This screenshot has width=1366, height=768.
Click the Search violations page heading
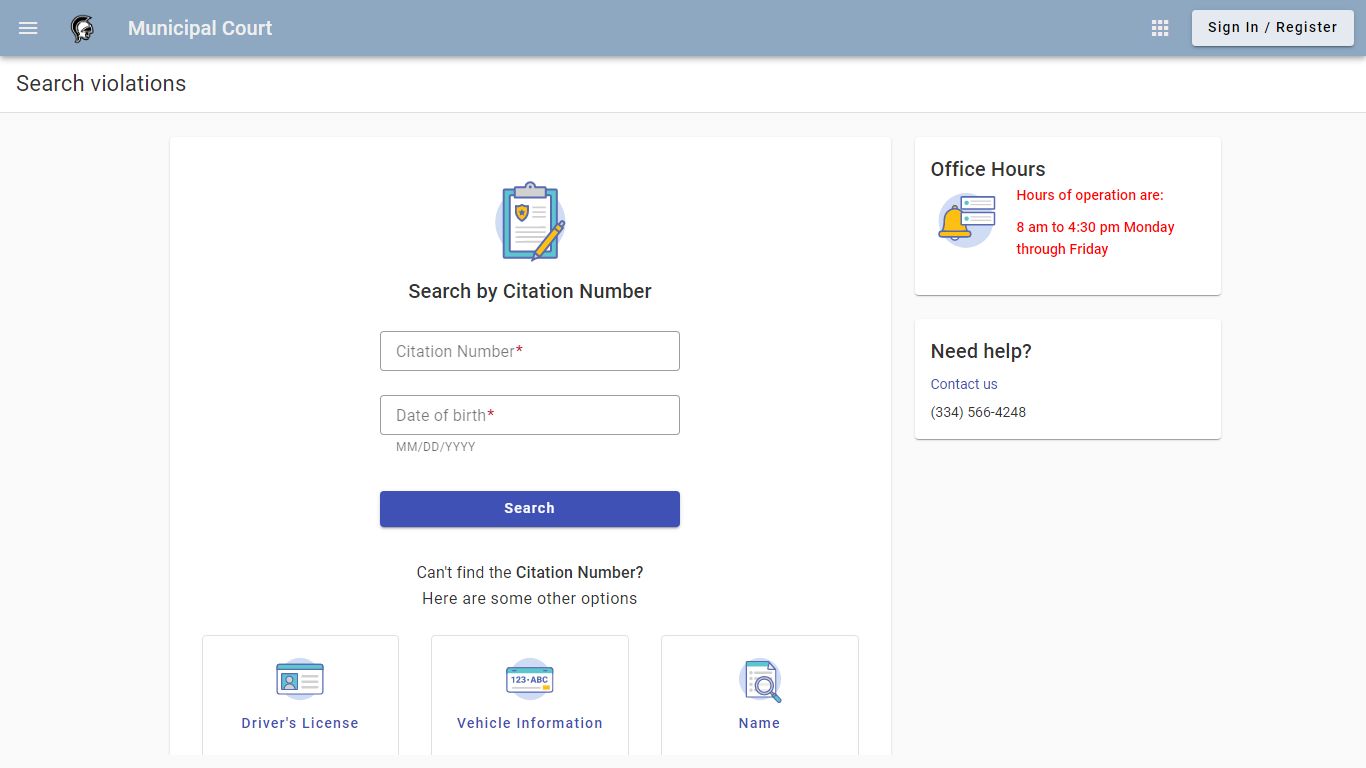coord(101,84)
